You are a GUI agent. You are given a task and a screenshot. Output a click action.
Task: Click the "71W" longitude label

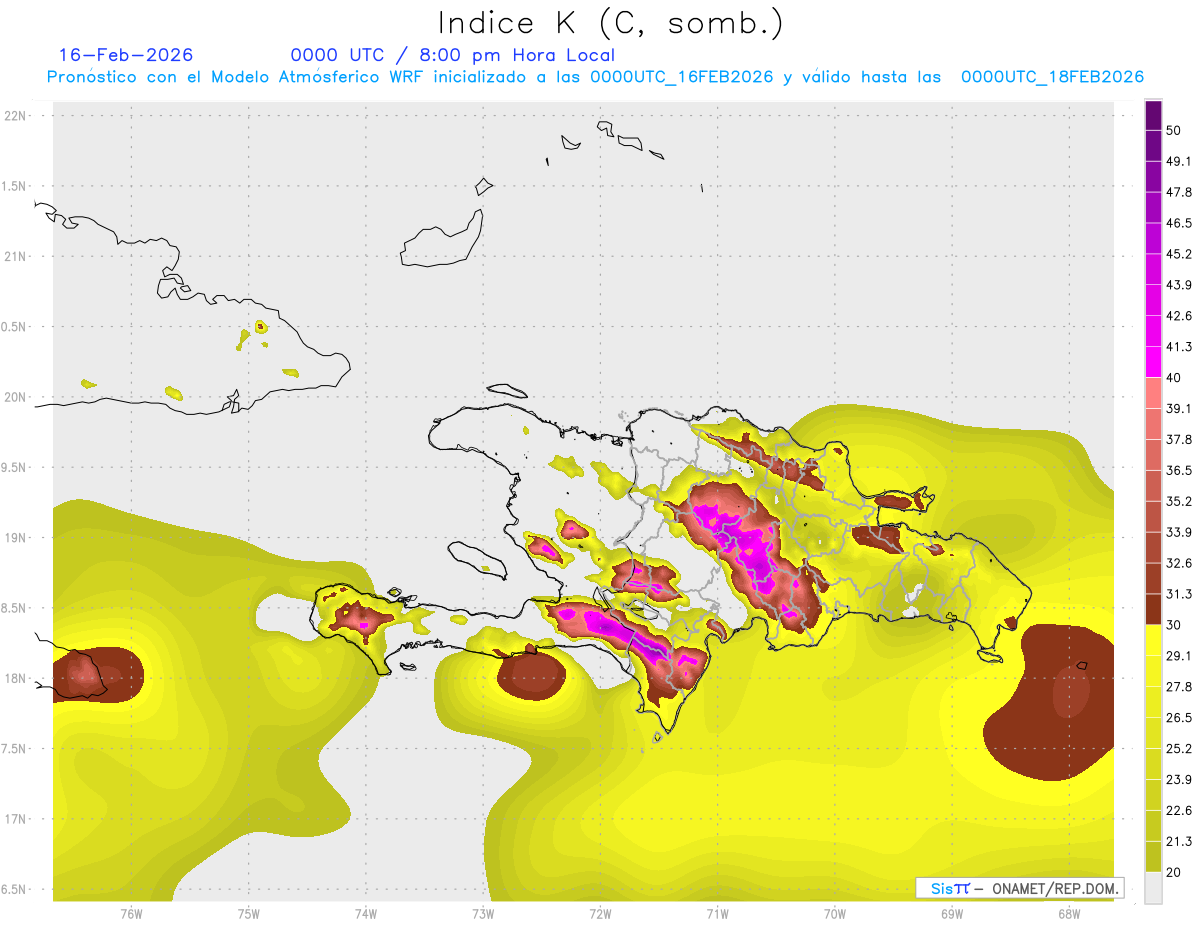717,914
